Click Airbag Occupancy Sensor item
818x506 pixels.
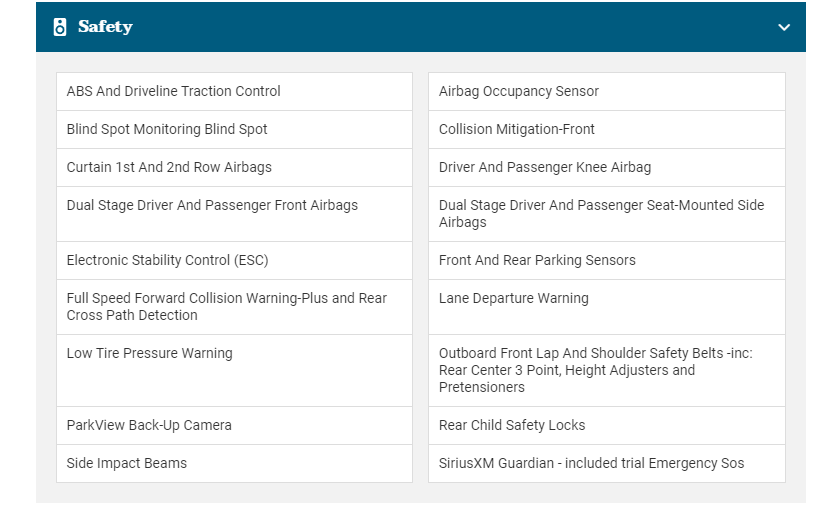[519, 91]
